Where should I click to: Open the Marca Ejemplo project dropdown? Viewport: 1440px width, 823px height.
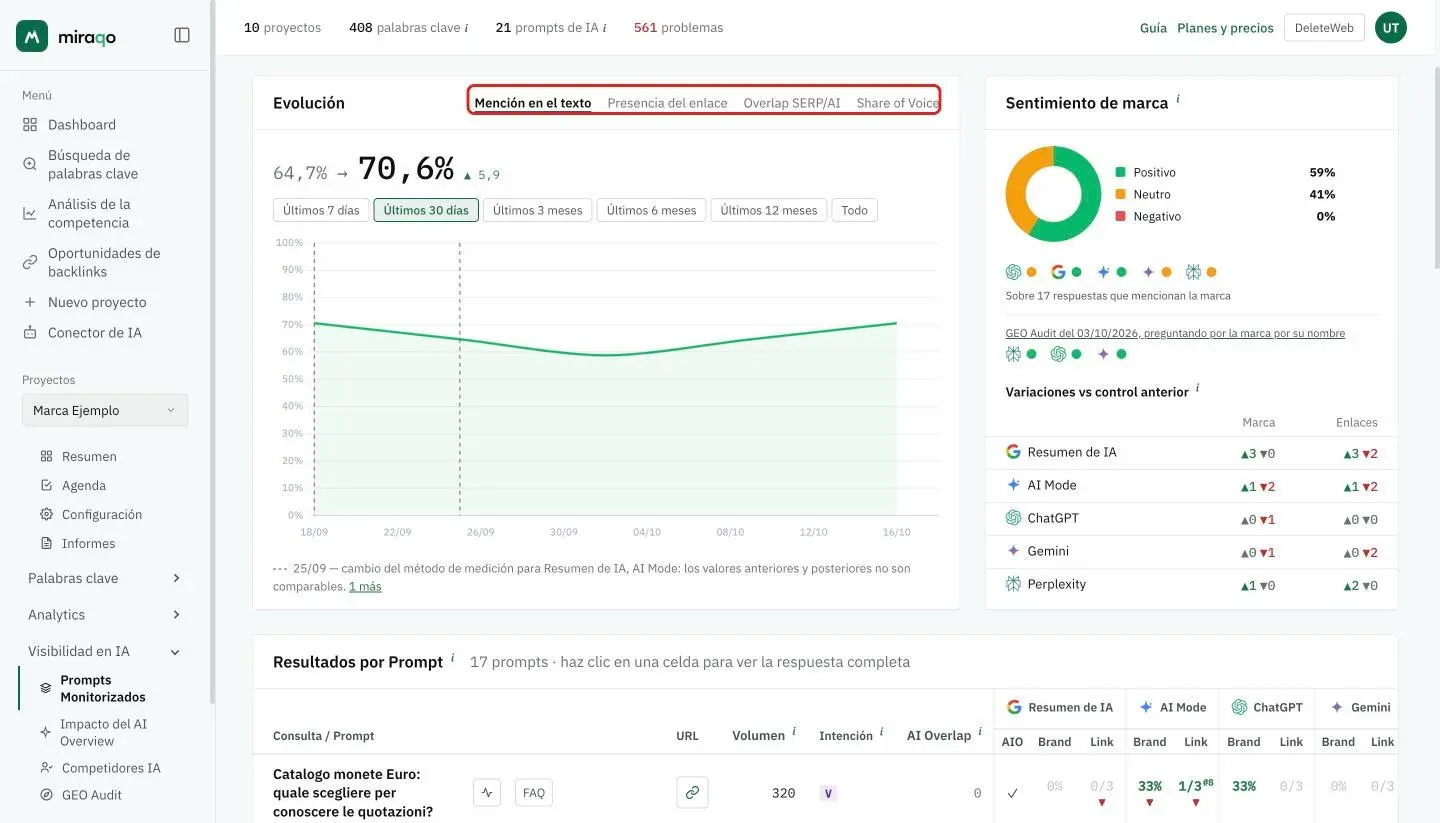(105, 410)
